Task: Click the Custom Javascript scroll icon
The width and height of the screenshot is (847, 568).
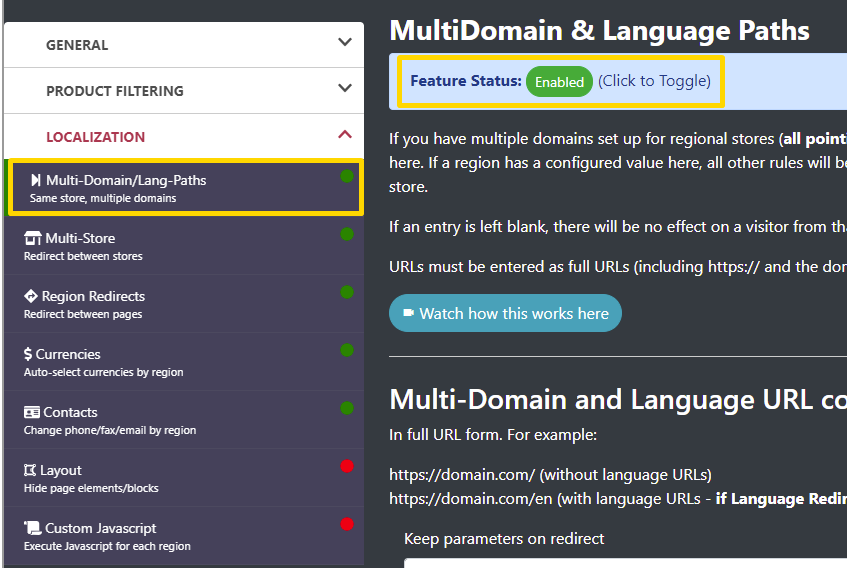Action: point(32,528)
